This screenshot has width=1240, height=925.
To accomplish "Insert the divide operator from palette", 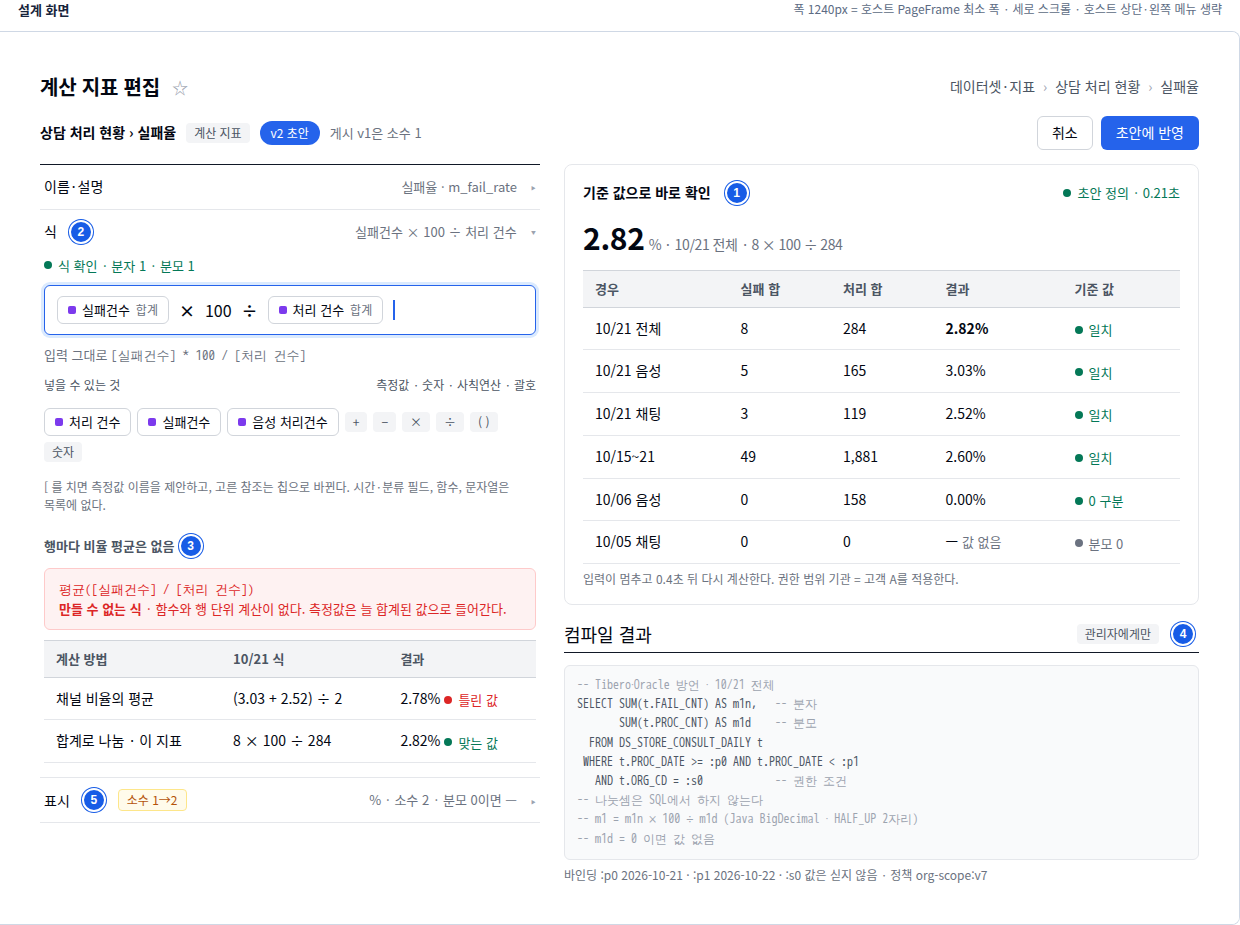I will click(450, 422).
